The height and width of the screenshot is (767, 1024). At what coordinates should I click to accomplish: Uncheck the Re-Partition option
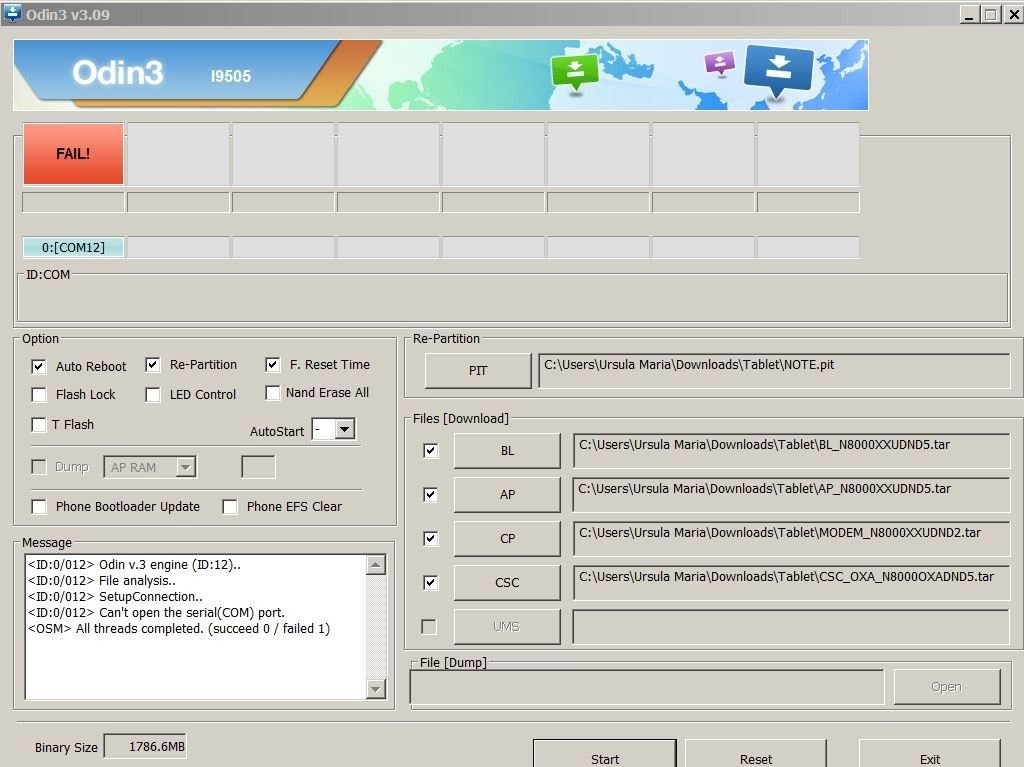(x=152, y=365)
